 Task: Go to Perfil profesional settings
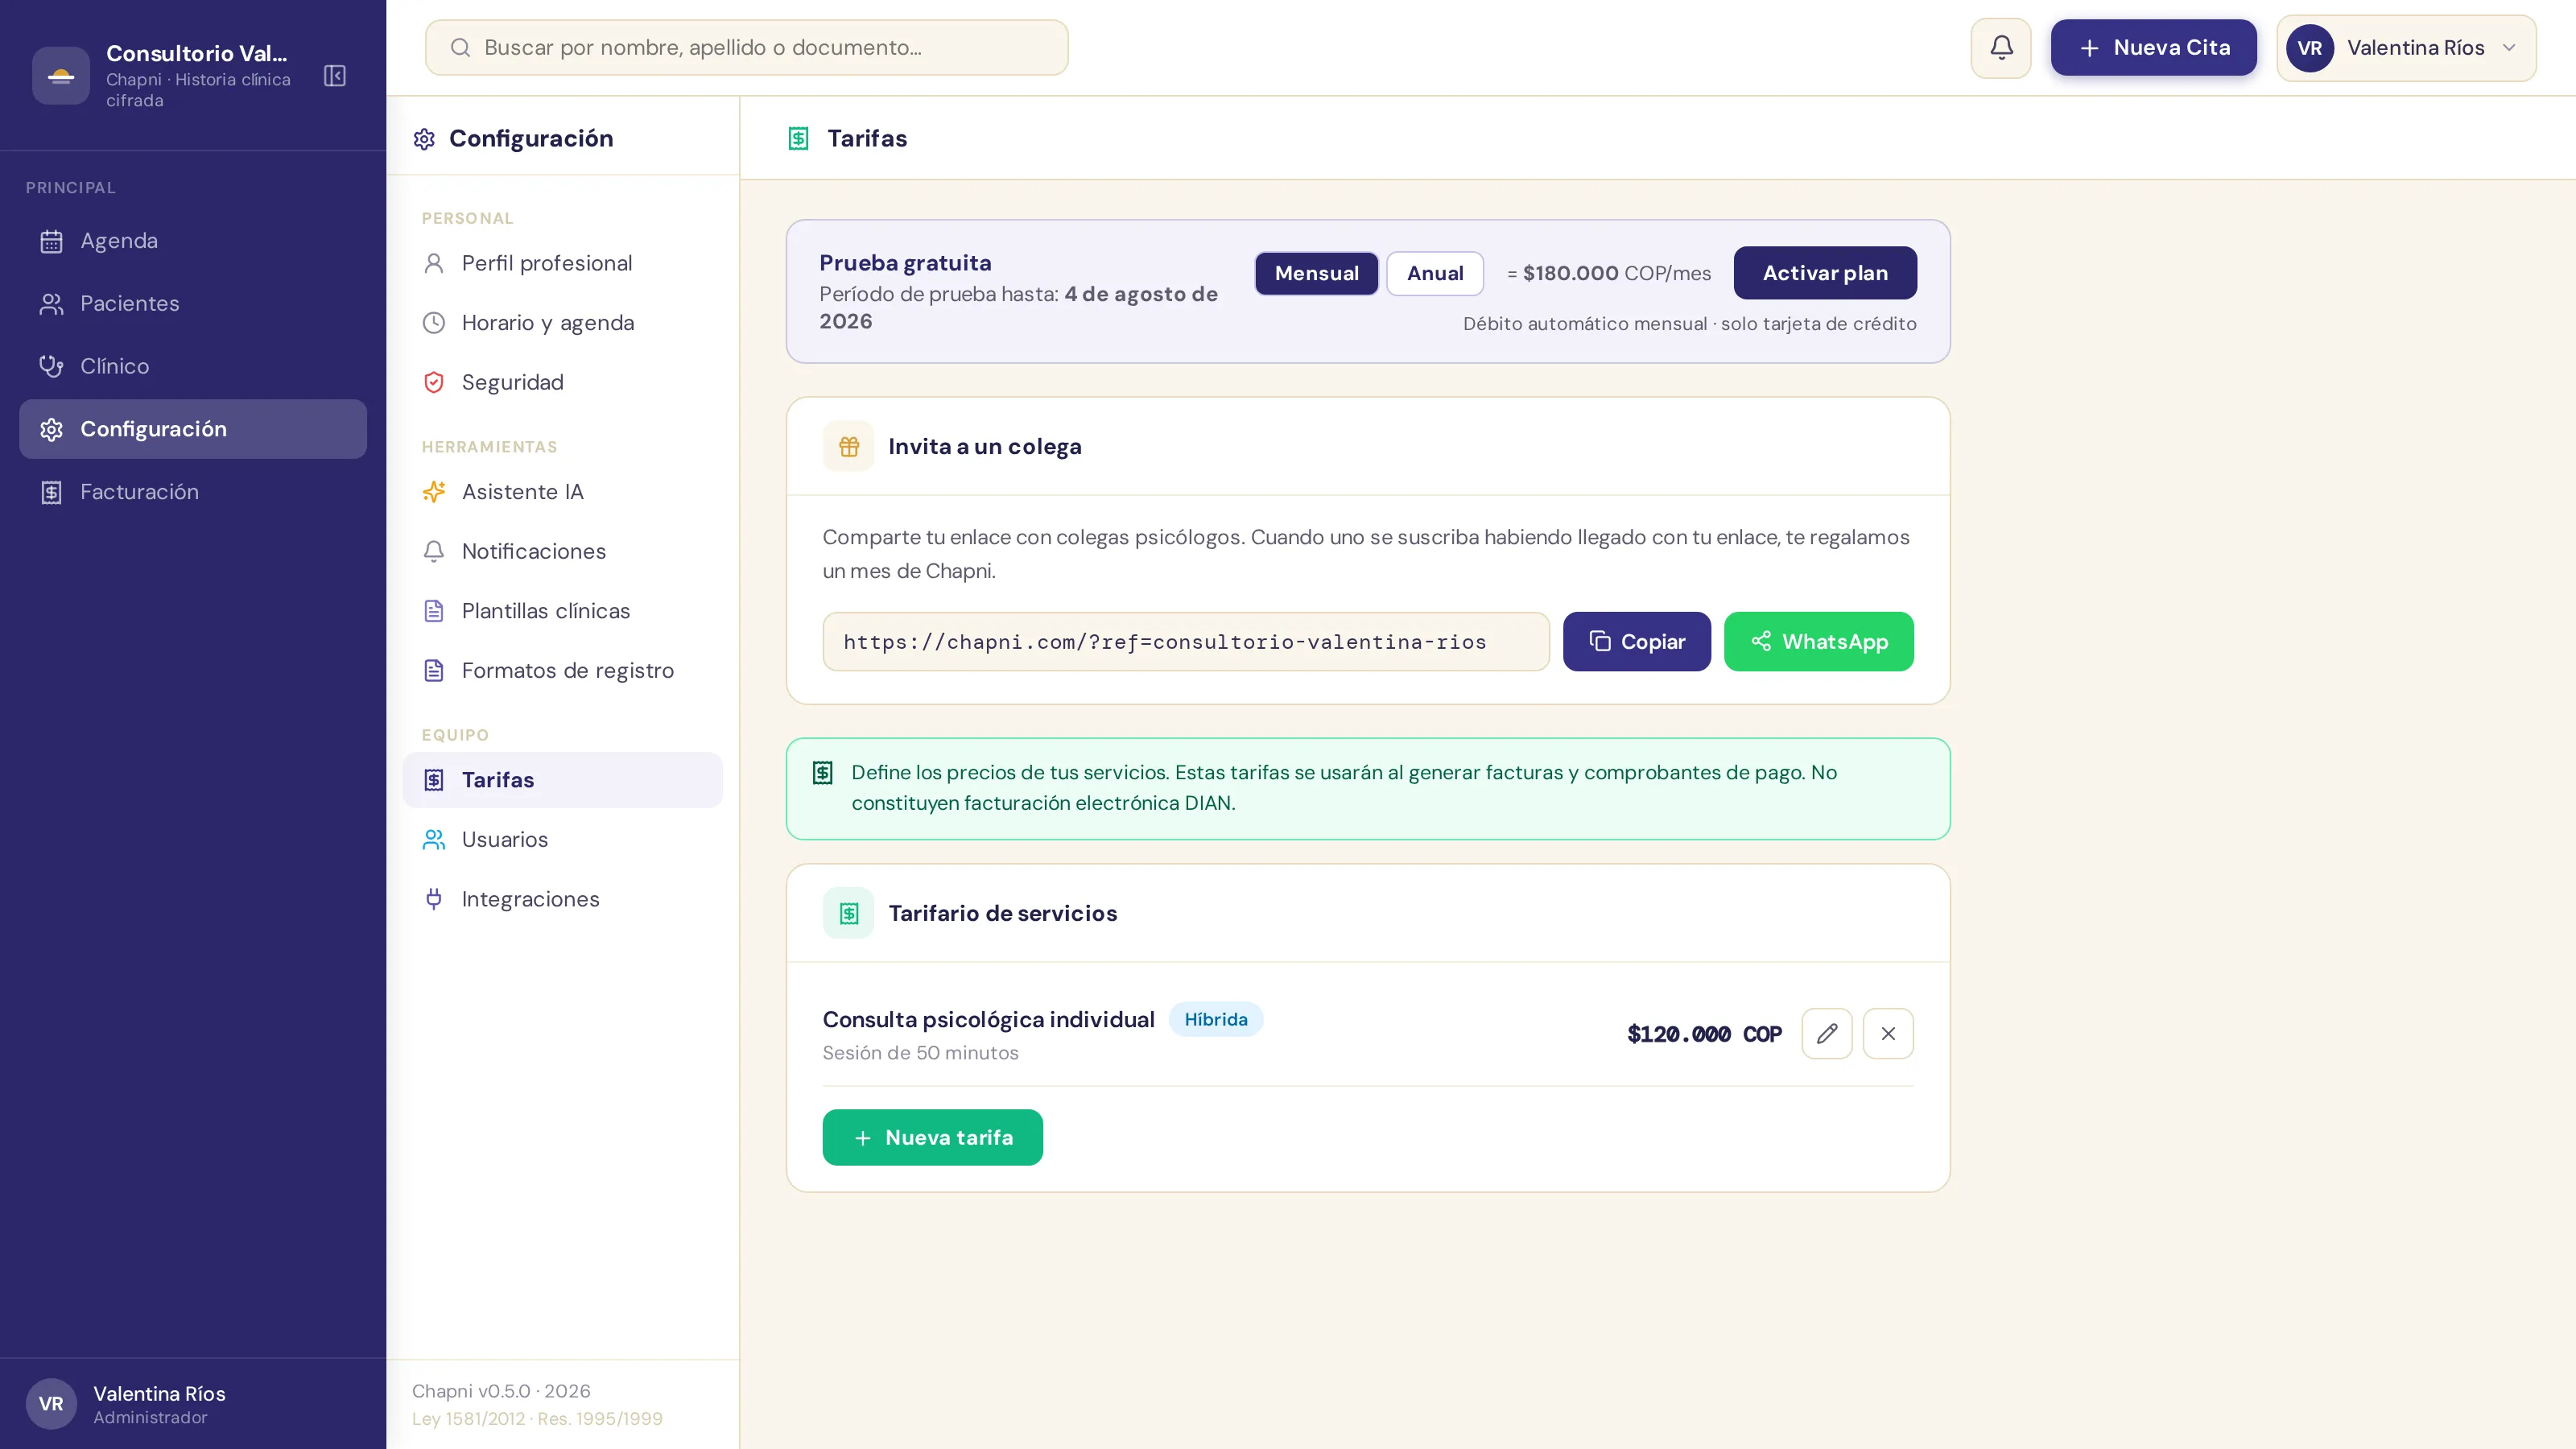(562, 263)
